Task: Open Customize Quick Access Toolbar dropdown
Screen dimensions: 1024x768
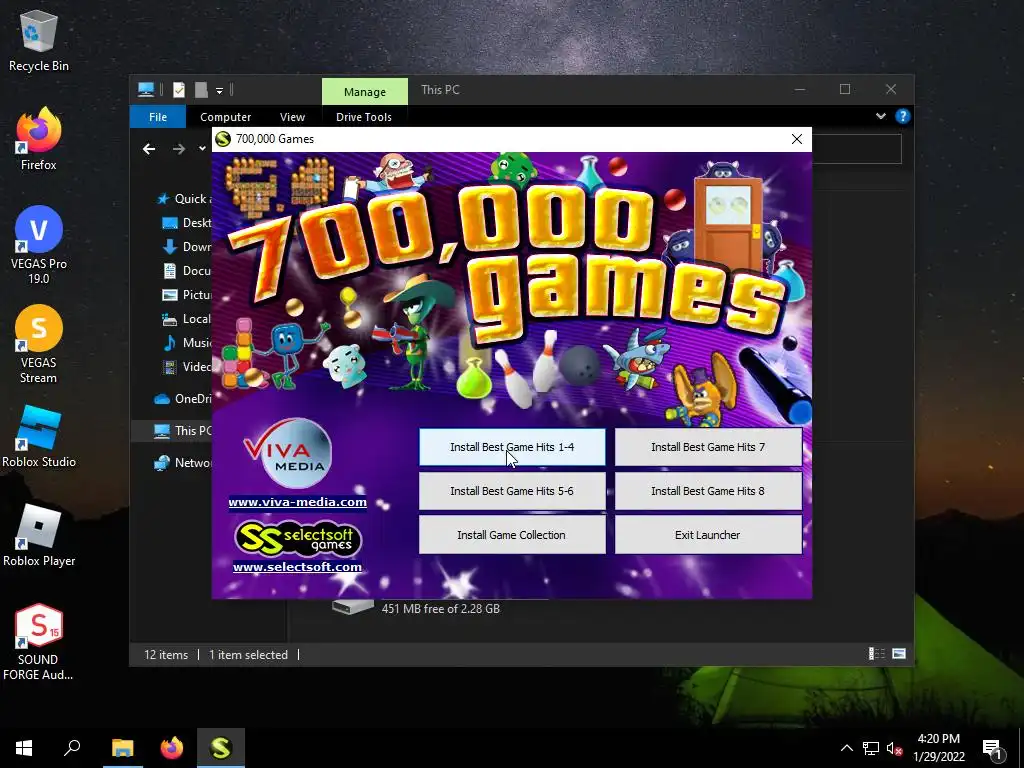Action: tap(219, 90)
